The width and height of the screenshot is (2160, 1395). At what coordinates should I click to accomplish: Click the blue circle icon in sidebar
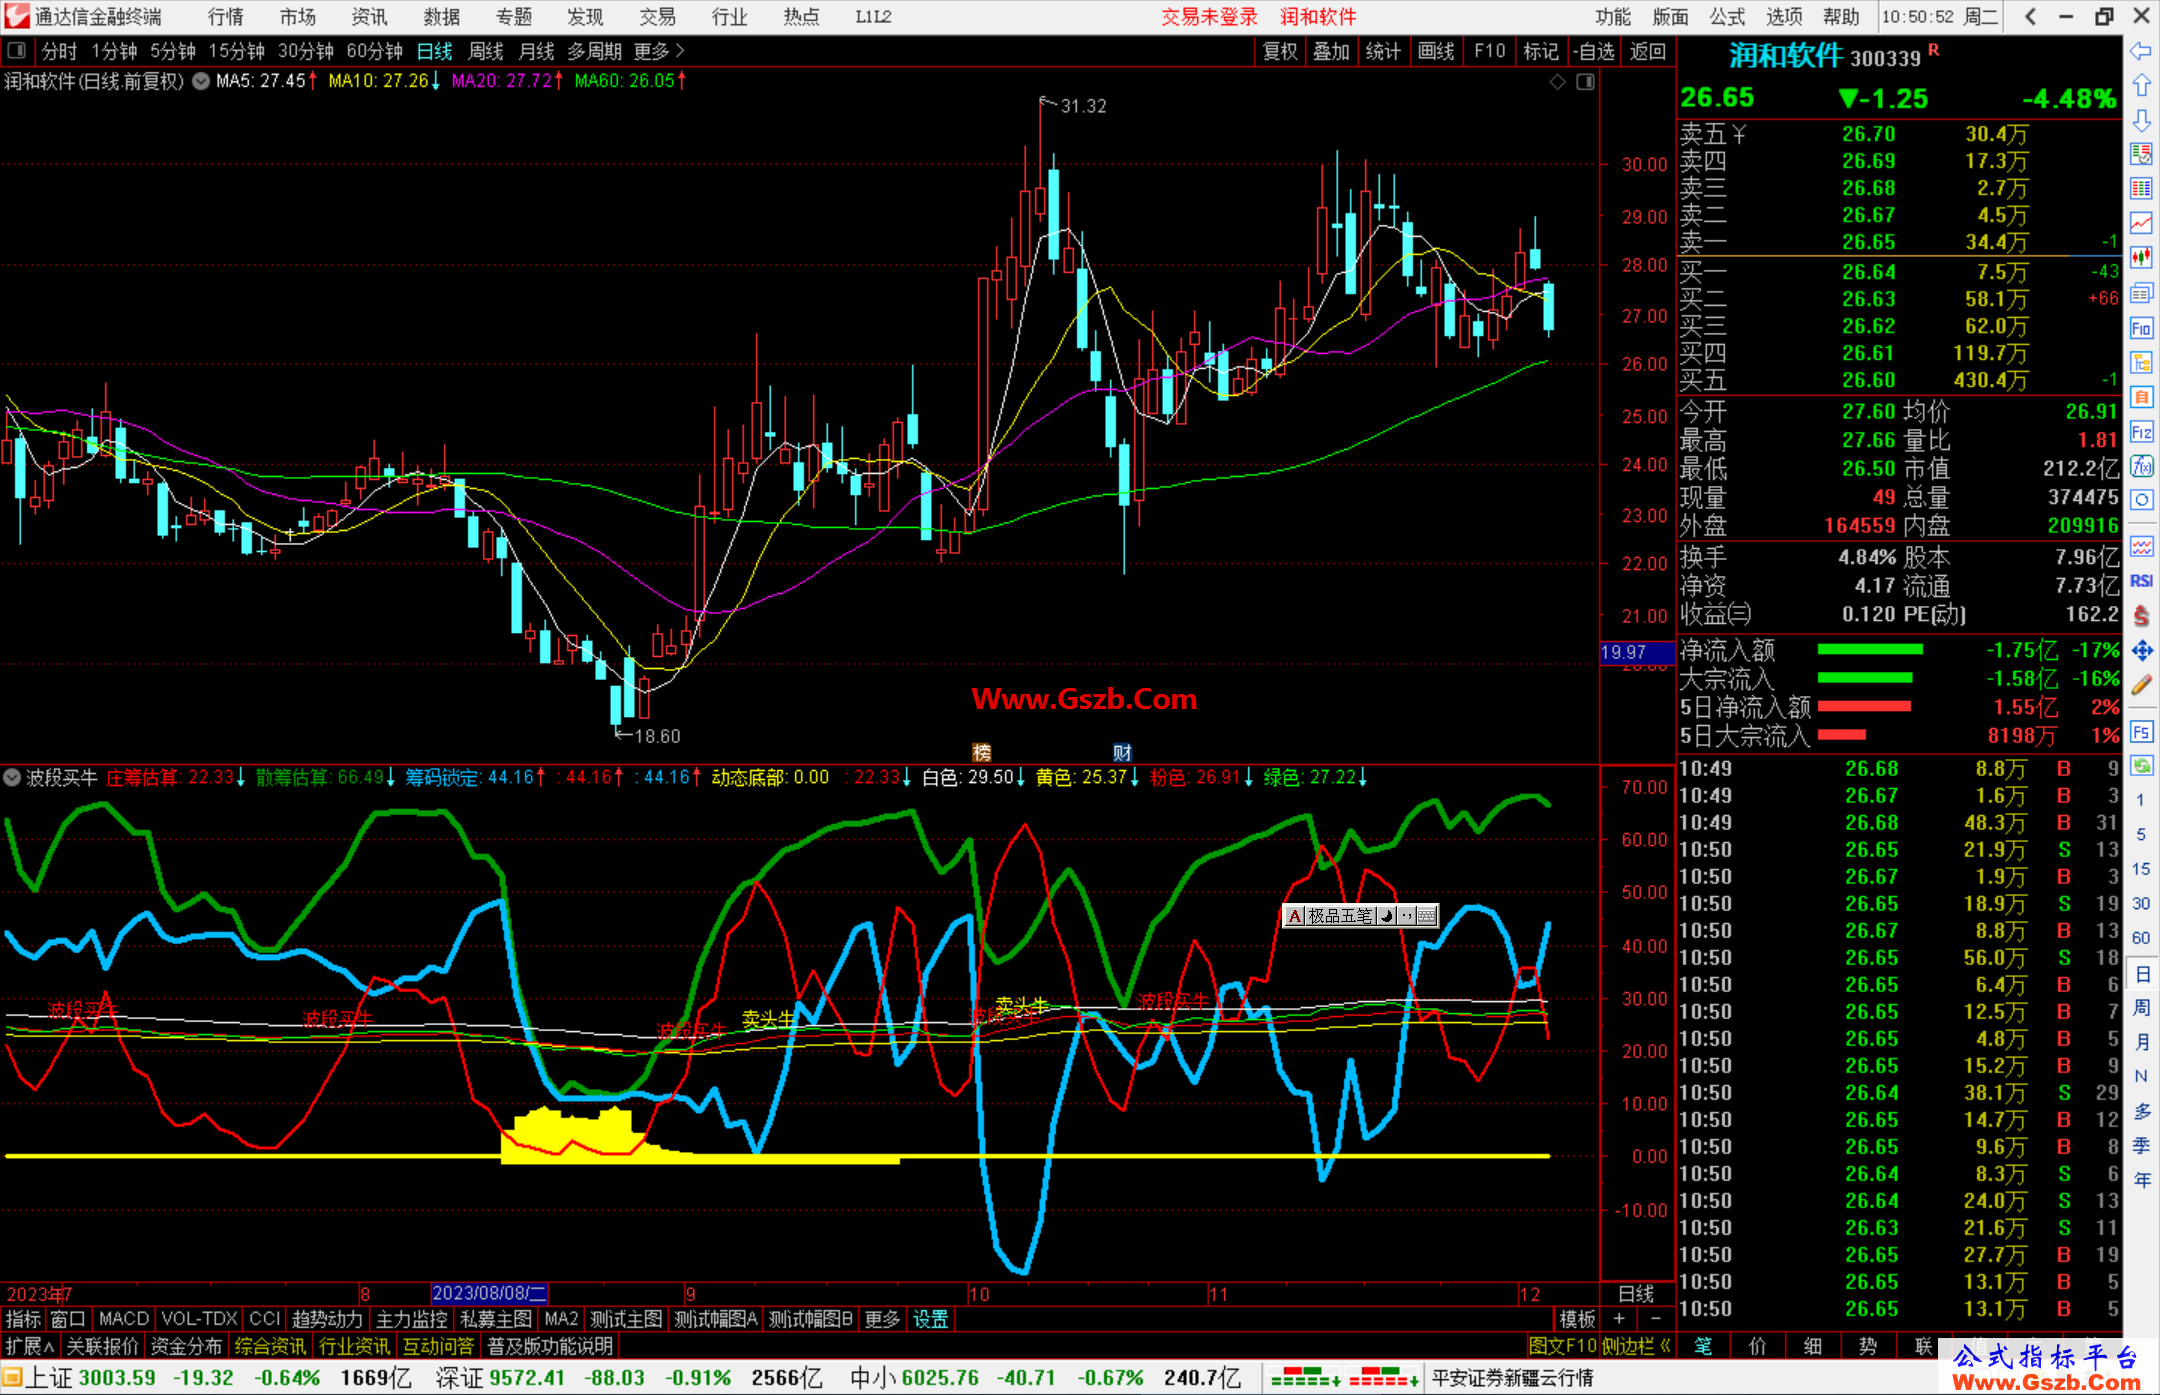pyautogui.click(x=2141, y=500)
